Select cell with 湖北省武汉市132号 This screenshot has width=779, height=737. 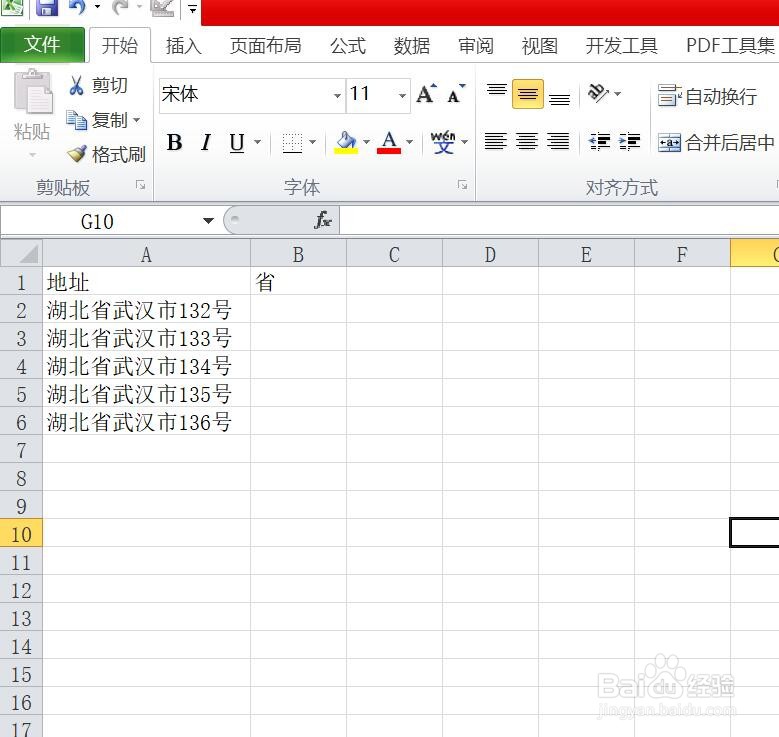[147, 310]
